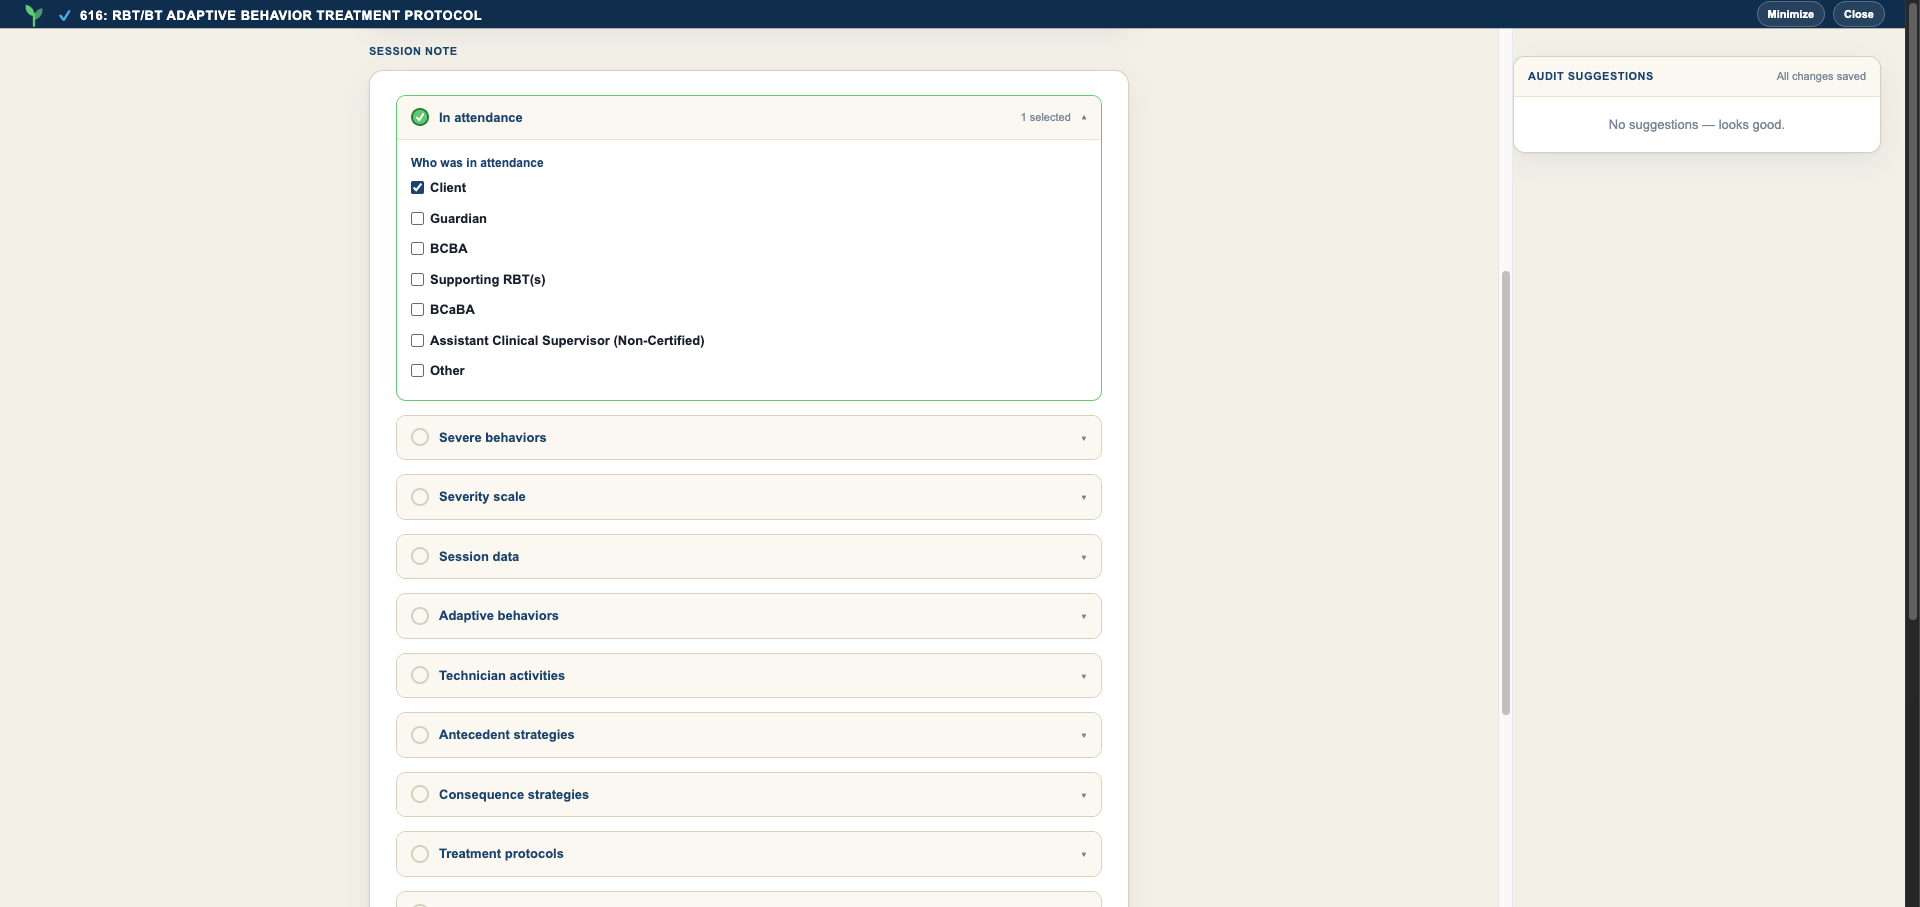
Task: Click the status circle for Severity scale
Action: tap(420, 497)
